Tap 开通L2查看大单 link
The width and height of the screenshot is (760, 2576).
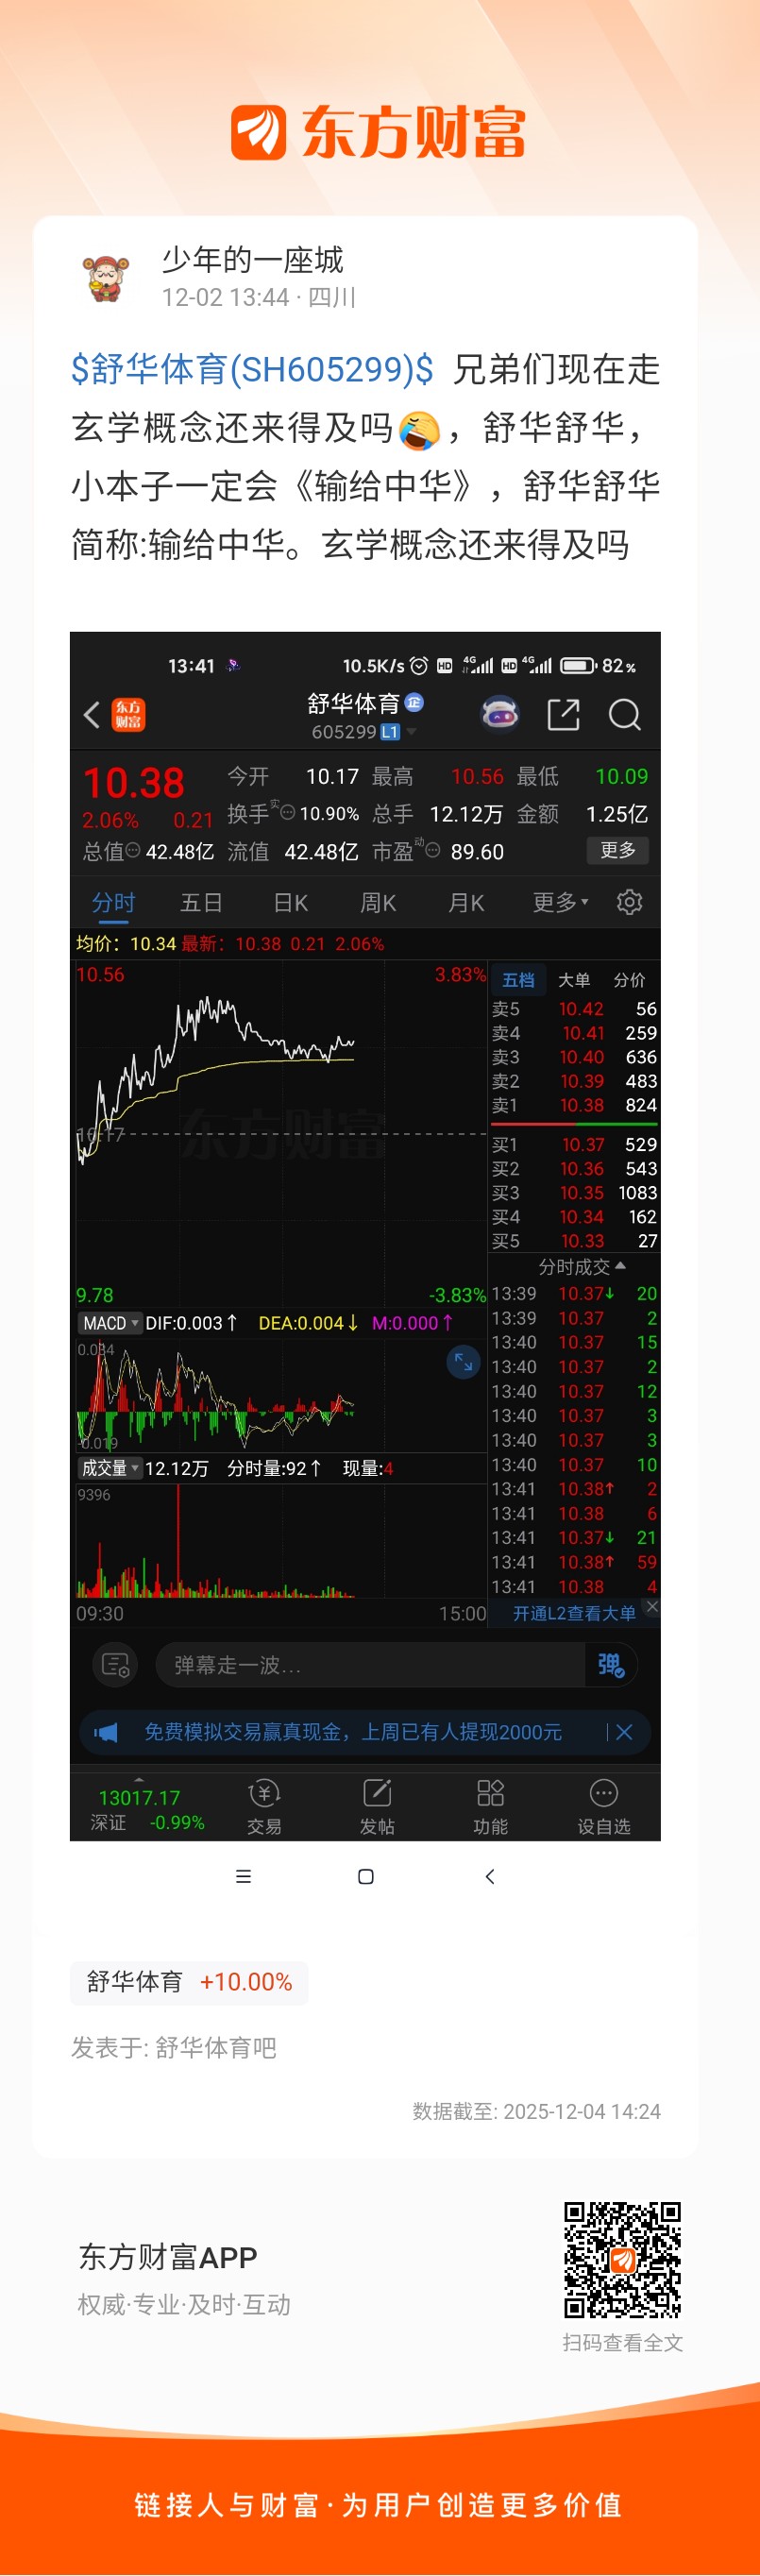pyautogui.click(x=574, y=1613)
